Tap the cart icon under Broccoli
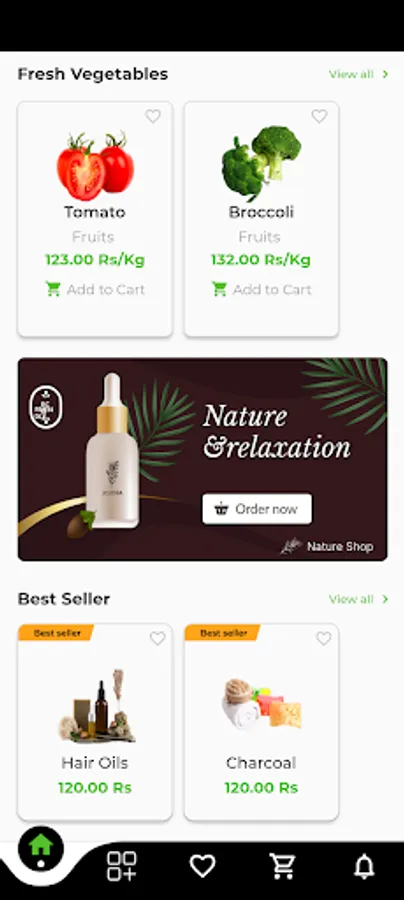404x900 pixels. (220, 289)
